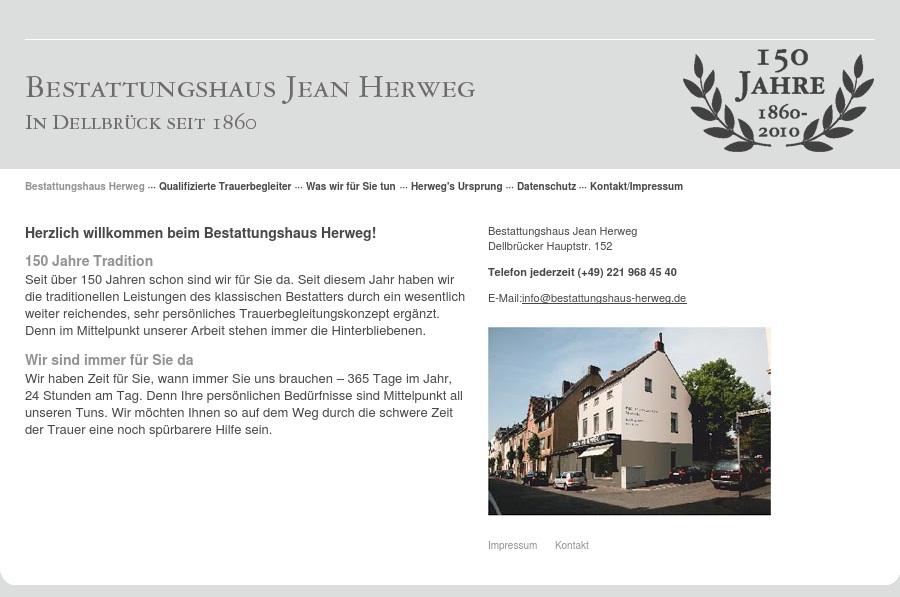Click the address Dellbrücker Hauptstr. 152

tap(550, 246)
